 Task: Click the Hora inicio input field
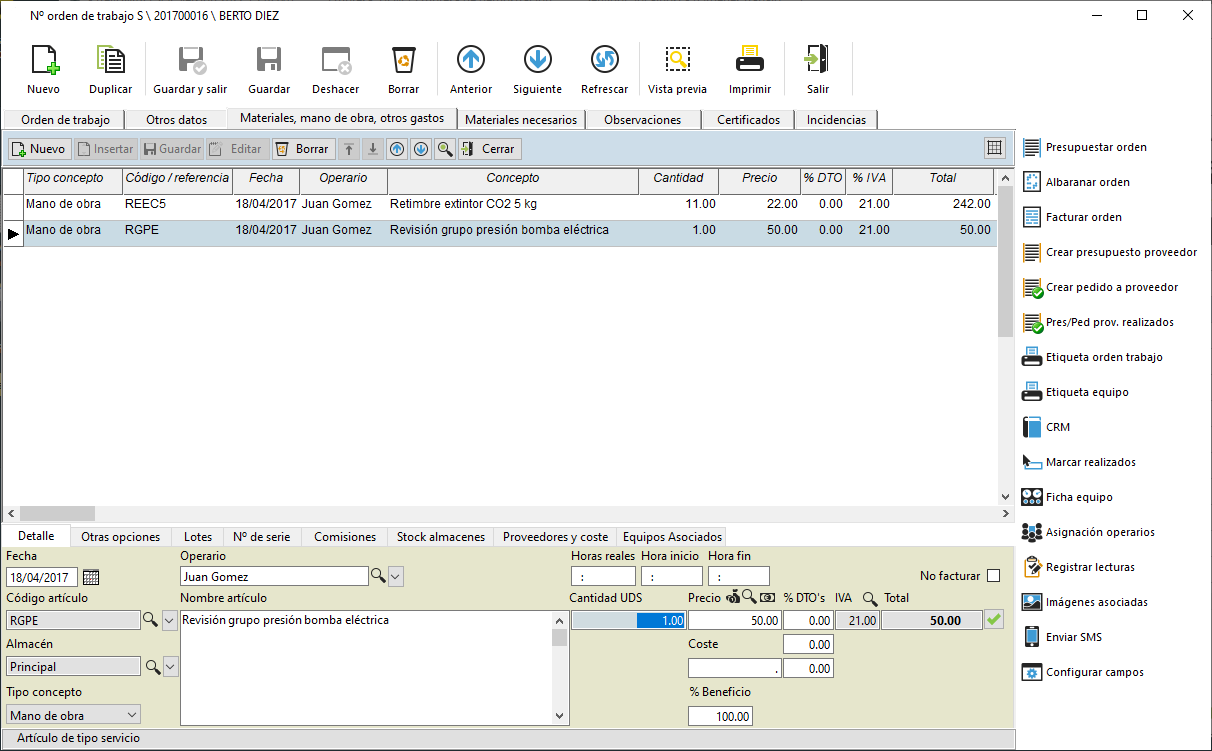[672, 576]
